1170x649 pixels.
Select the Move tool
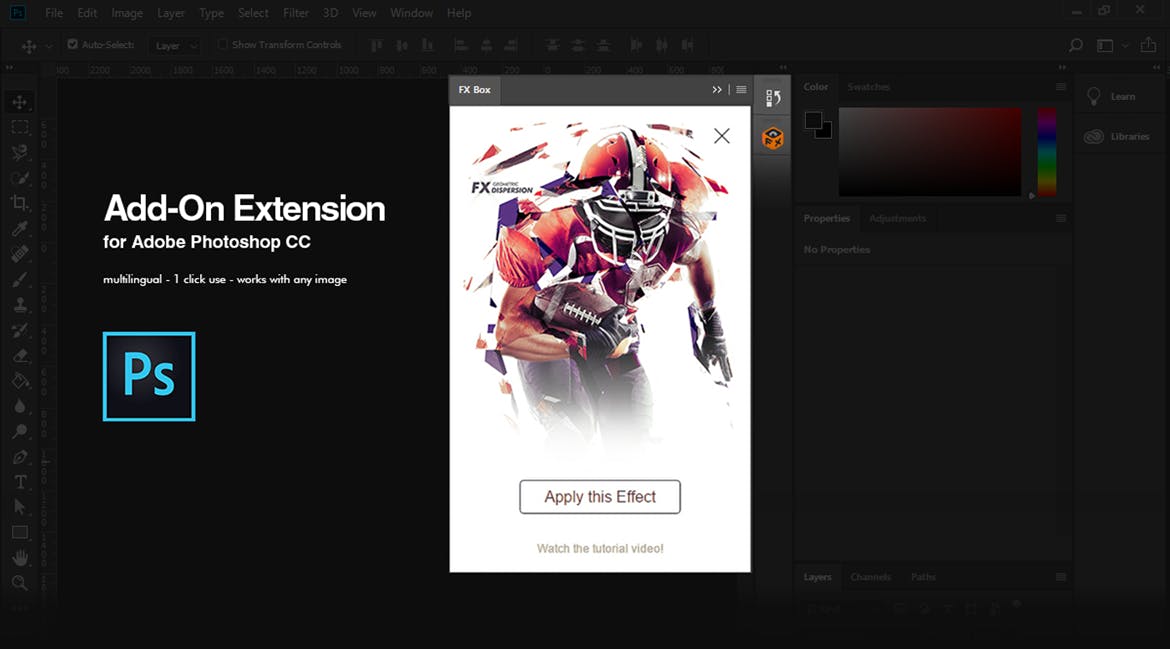(x=22, y=101)
